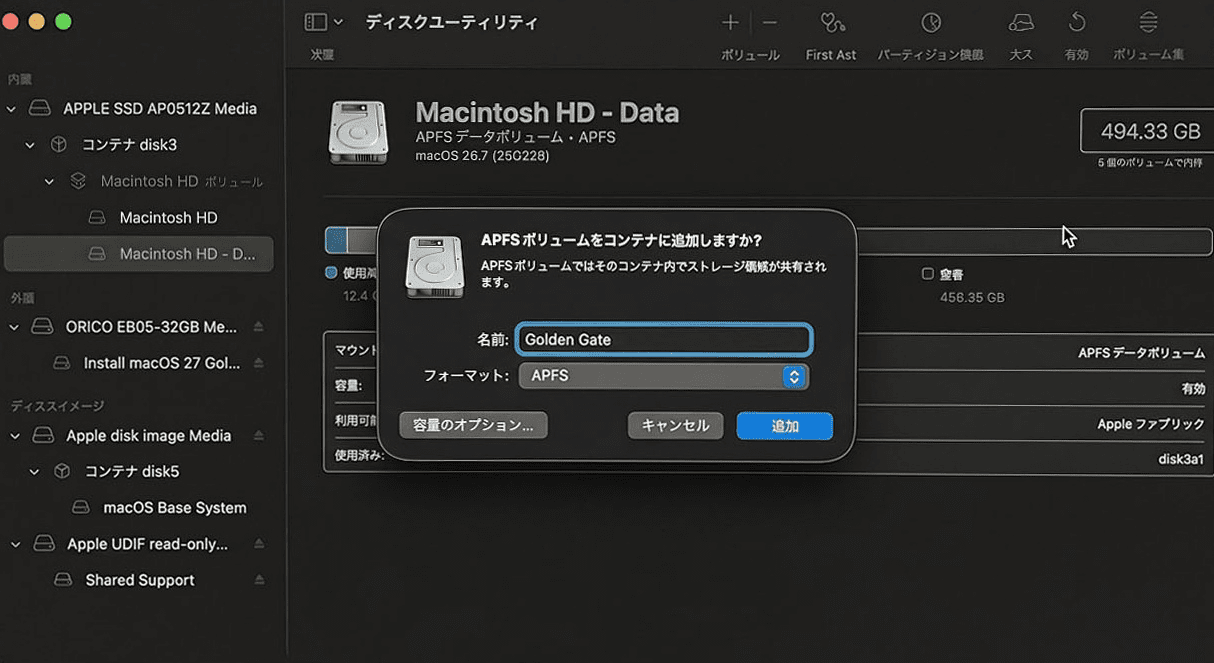1214x663 pixels.
Task: Eject the Apple disk image Media
Action: pos(259,435)
